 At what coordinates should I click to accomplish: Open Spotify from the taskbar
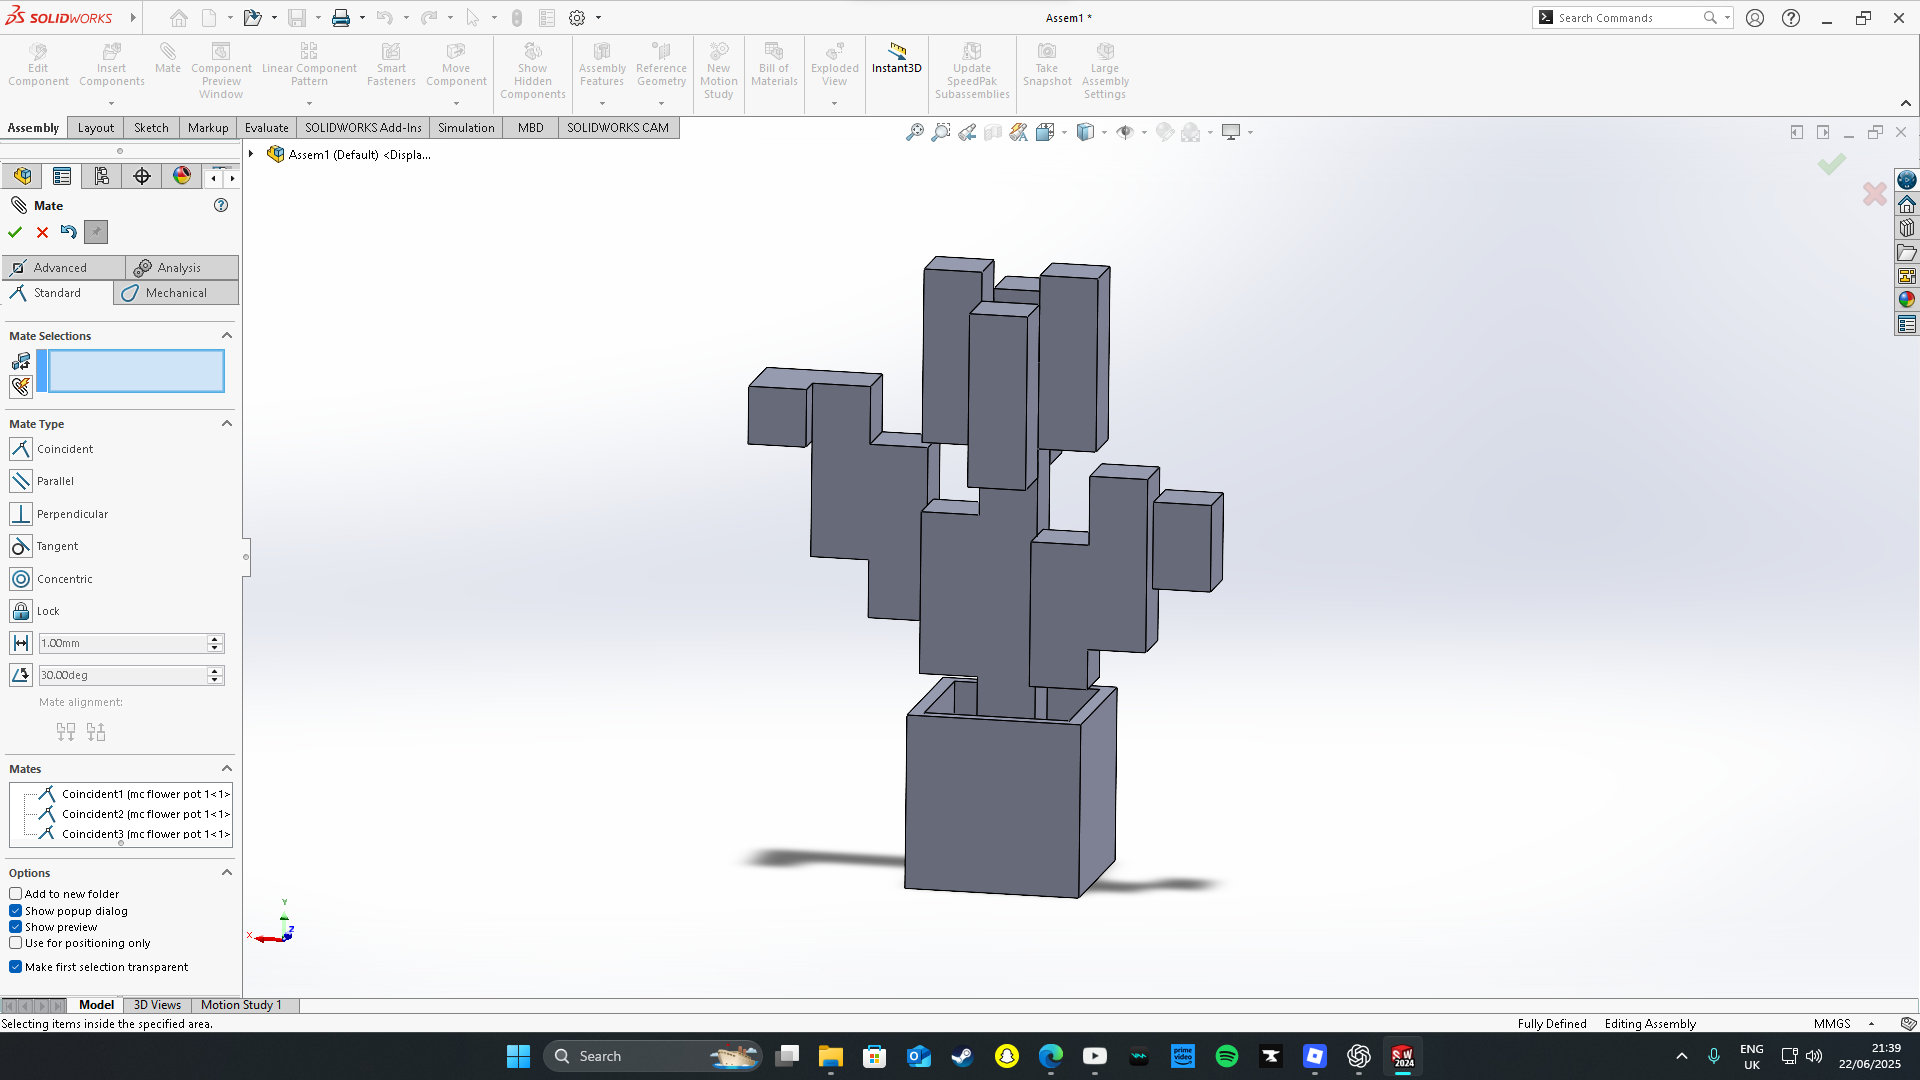1227,1056
